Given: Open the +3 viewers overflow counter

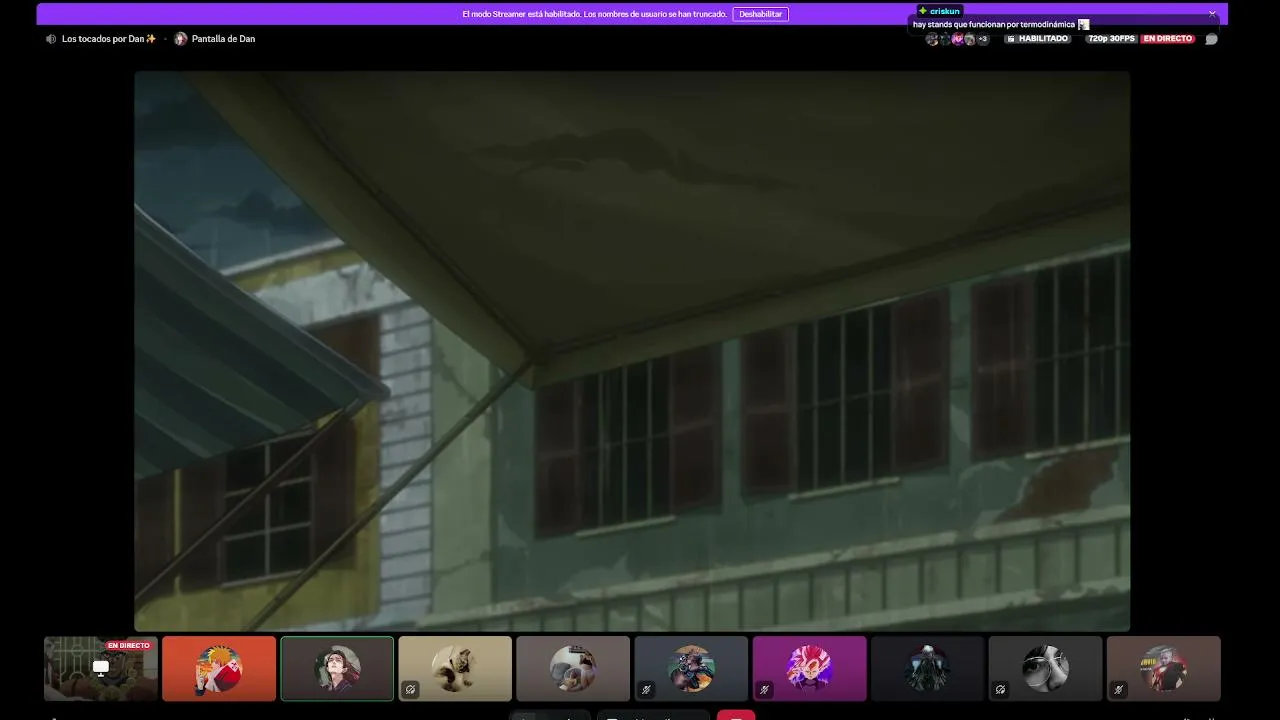Looking at the screenshot, I should (x=982, y=39).
